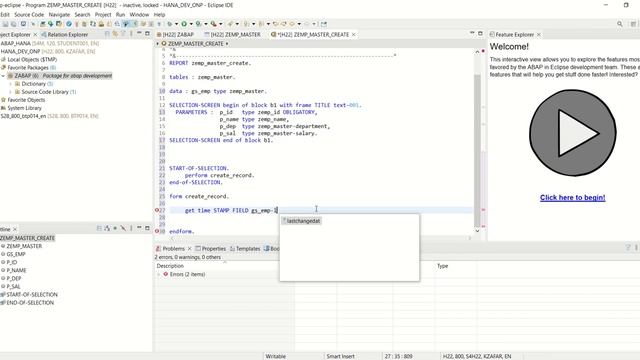This screenshot has width=640, height=360.
Task: Click the Project Explorer collapse-all icon
Action: 107,34
